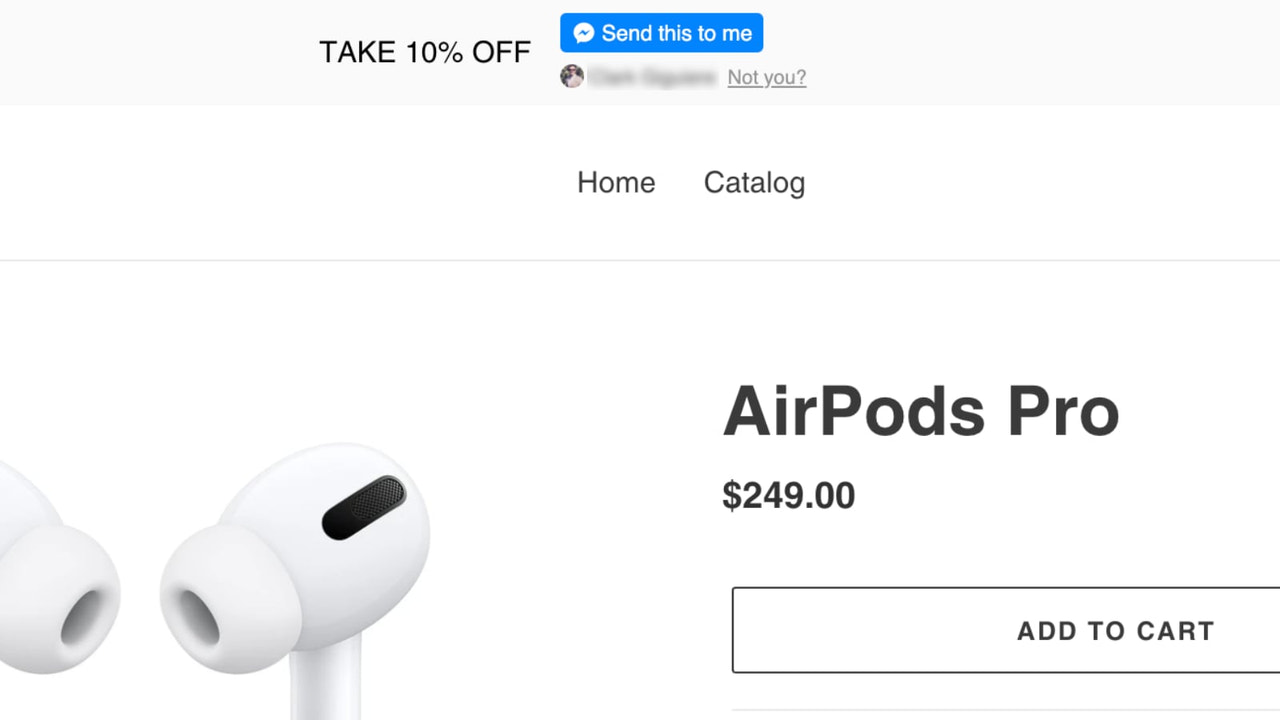The height and width of the screenshot is (720, 1280).
Task: Click the AirPods Pro product title
Action: coord(920,410)
